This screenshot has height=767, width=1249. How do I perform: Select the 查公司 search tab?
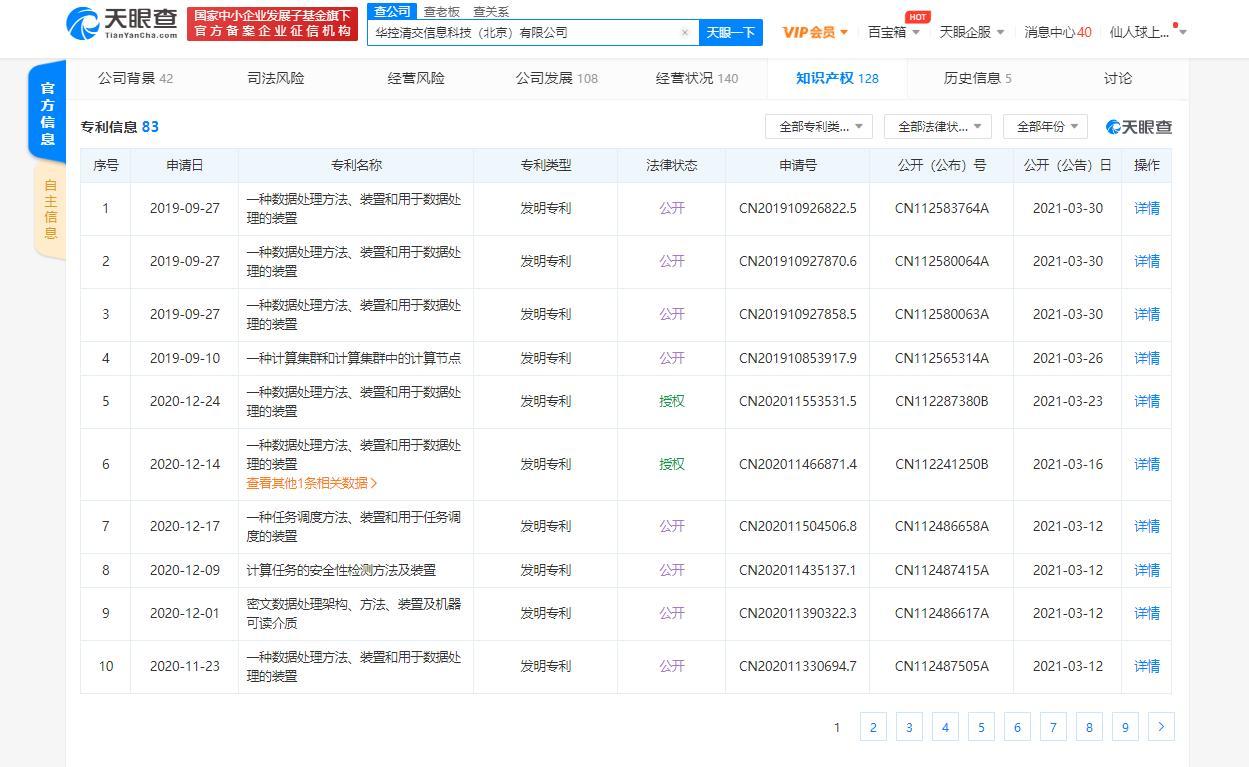point(392,11)
